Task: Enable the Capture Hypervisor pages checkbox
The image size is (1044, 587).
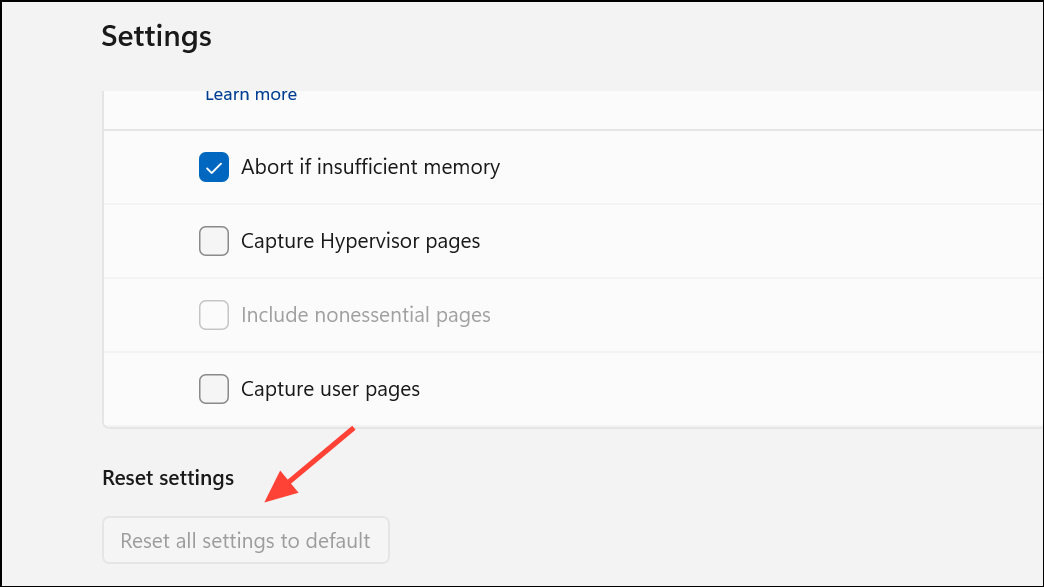Action: point(214,241)
